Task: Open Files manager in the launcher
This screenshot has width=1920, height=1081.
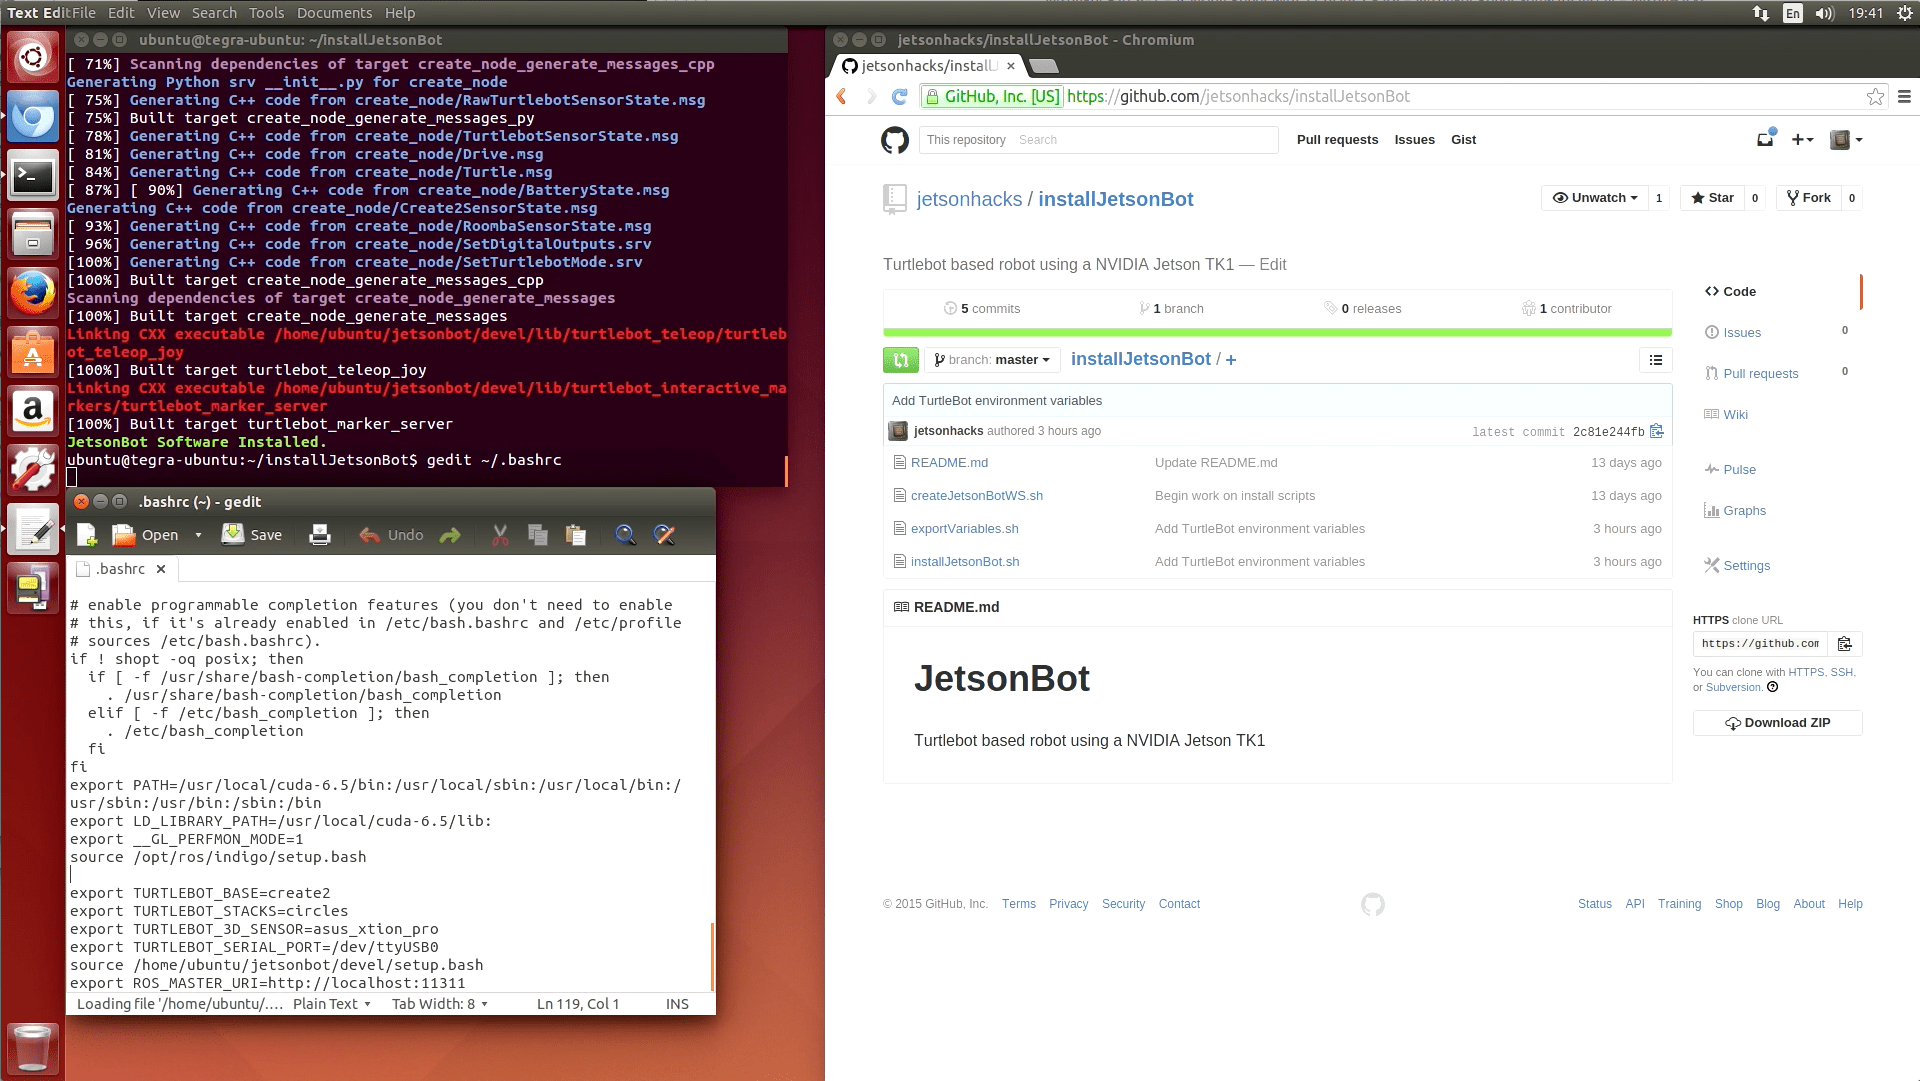Action: point(33,235)
